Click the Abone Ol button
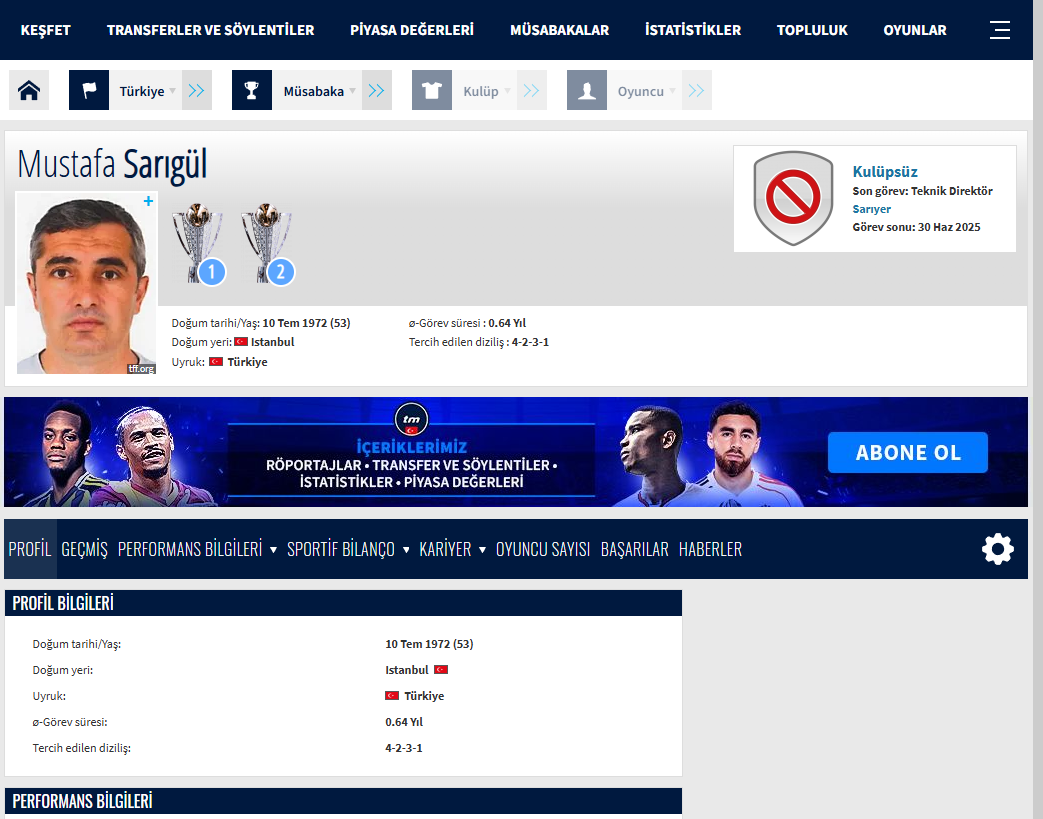Viewport: 1043px width, 819px height. coord(907,452)
